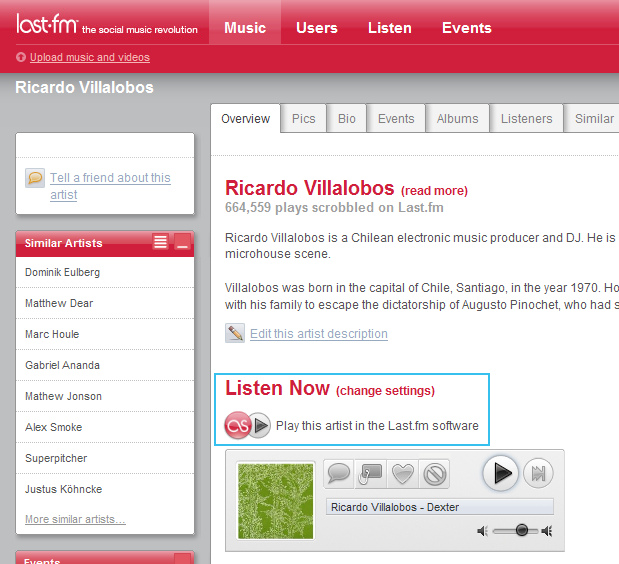Select the Overview tab
Viewport: 619px width, 564px height.
pyautogui.click(x=246, y=118)
